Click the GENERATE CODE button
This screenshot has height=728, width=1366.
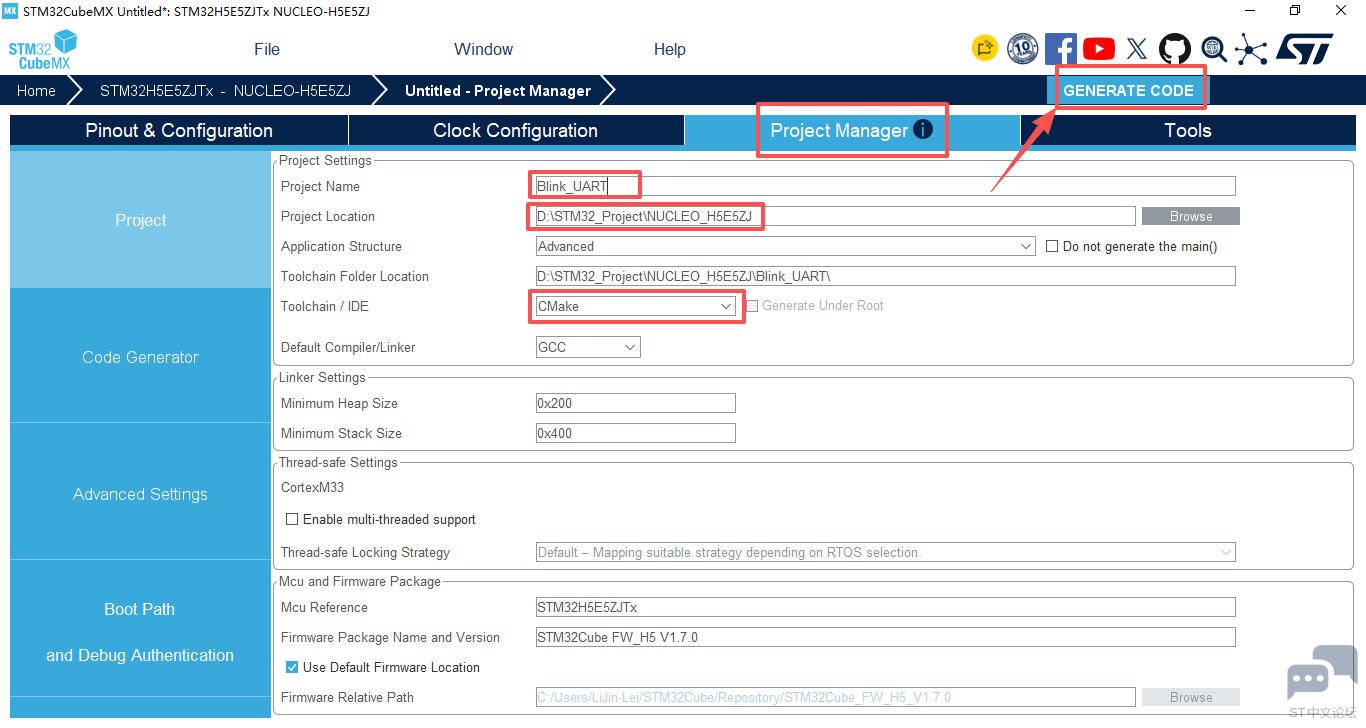1128,90
